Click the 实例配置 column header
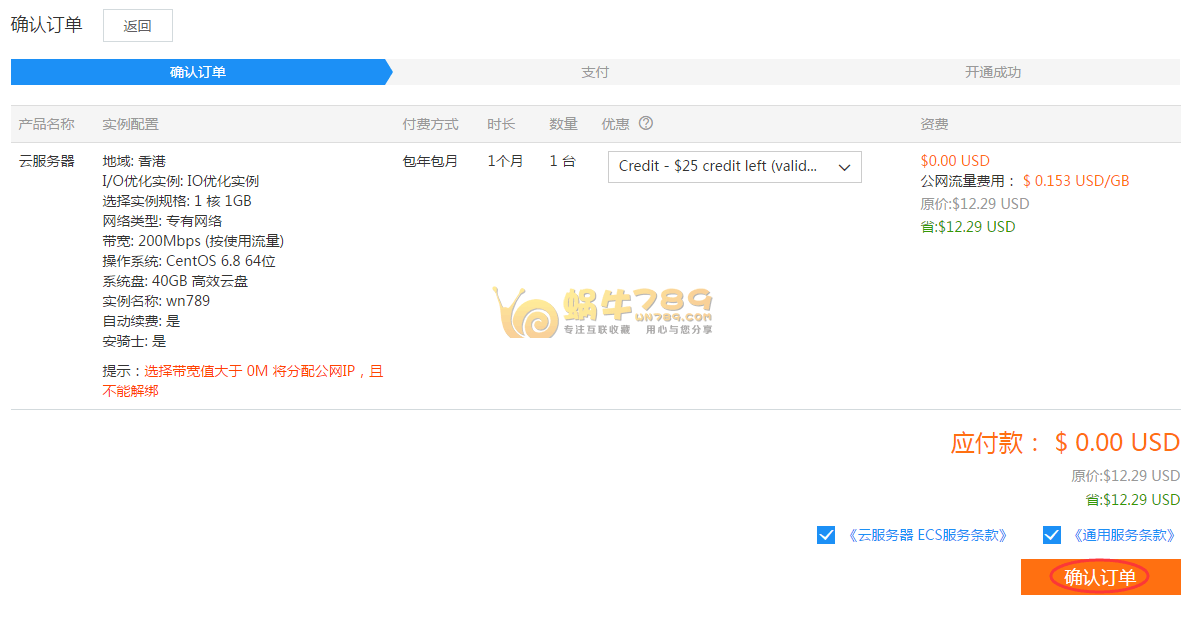Image resolution: width=1200 pixels, height=623 pixels. pyautogui.click(x=130, y=124)
